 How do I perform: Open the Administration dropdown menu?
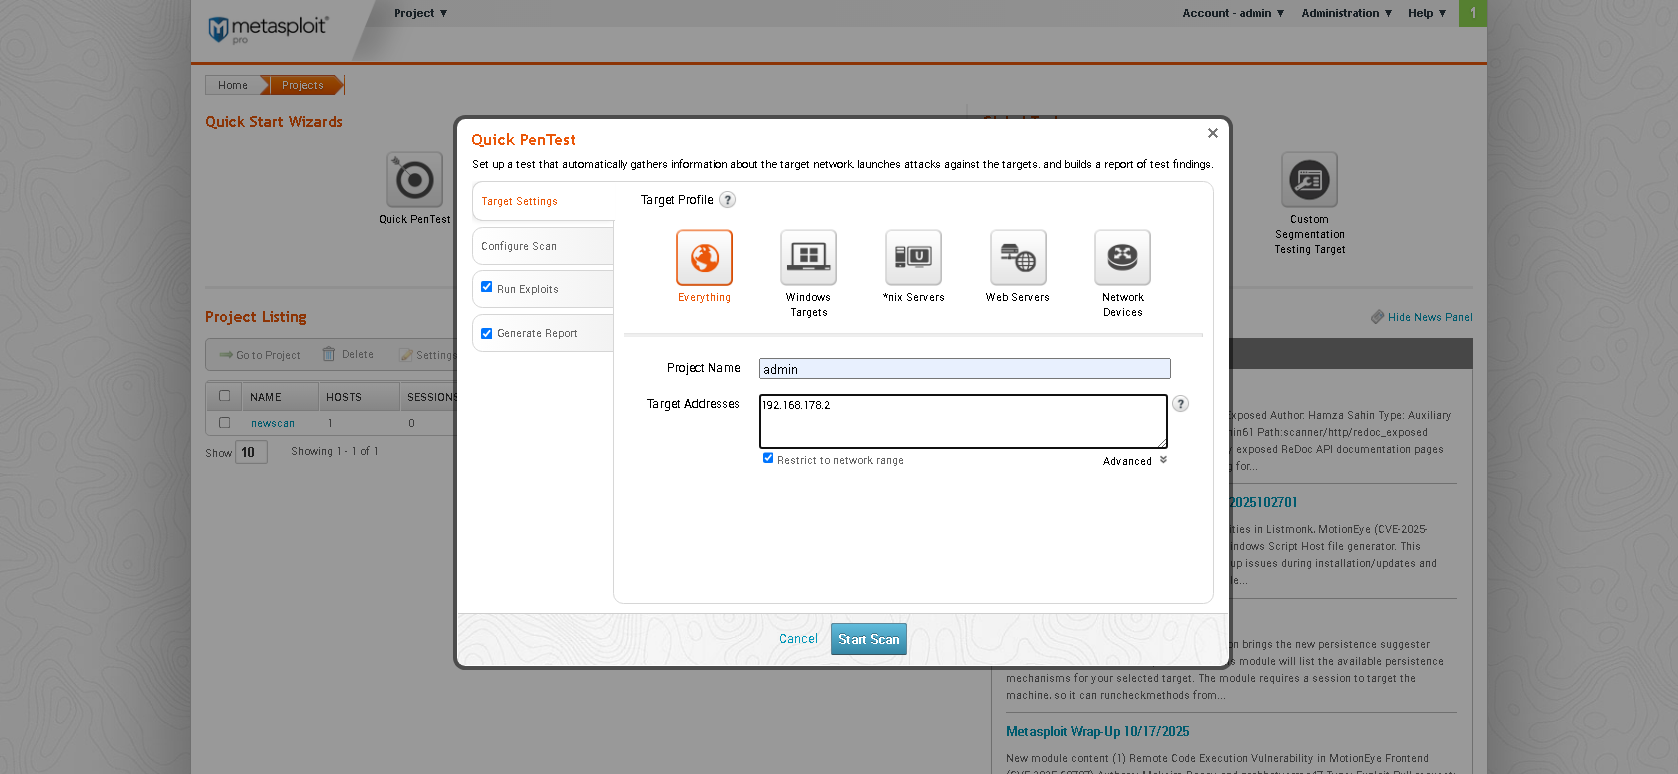1346,13
